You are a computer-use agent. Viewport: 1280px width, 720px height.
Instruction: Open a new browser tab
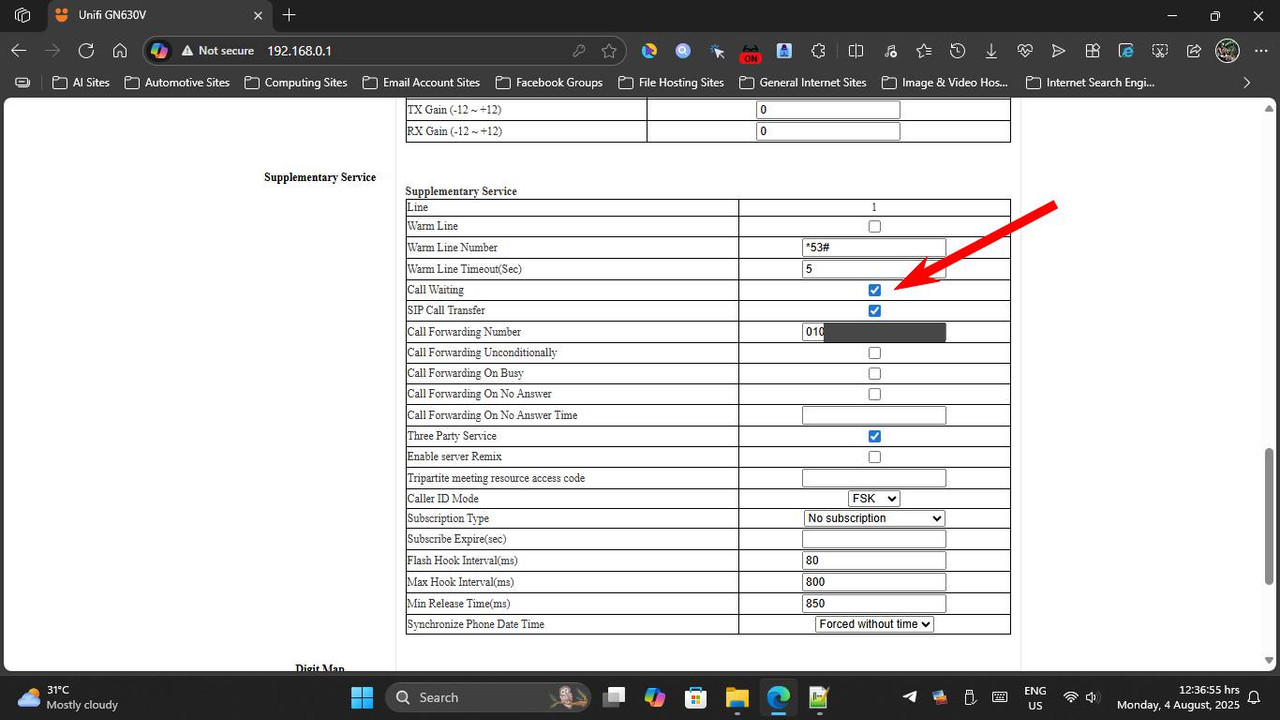[289, 15]
